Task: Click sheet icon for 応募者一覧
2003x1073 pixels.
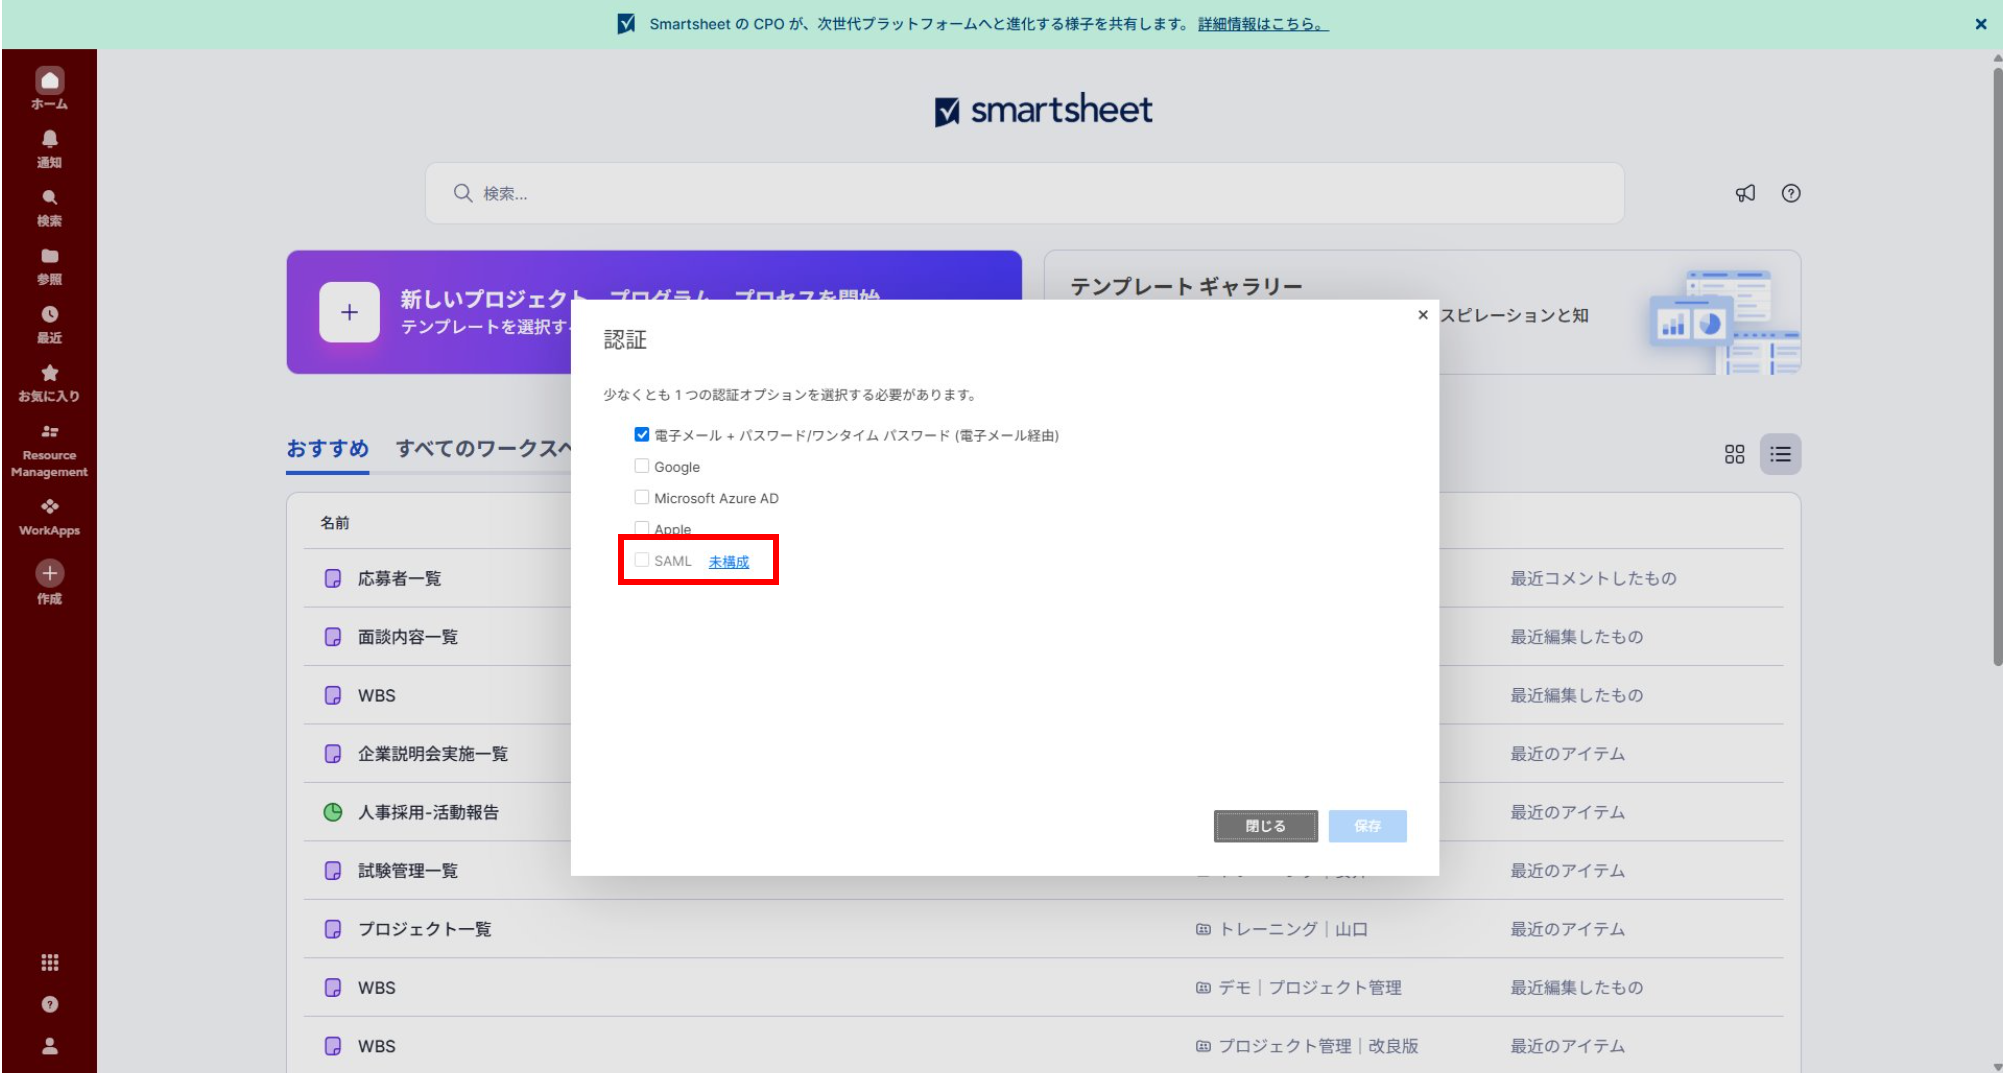Action: [333, 578]
